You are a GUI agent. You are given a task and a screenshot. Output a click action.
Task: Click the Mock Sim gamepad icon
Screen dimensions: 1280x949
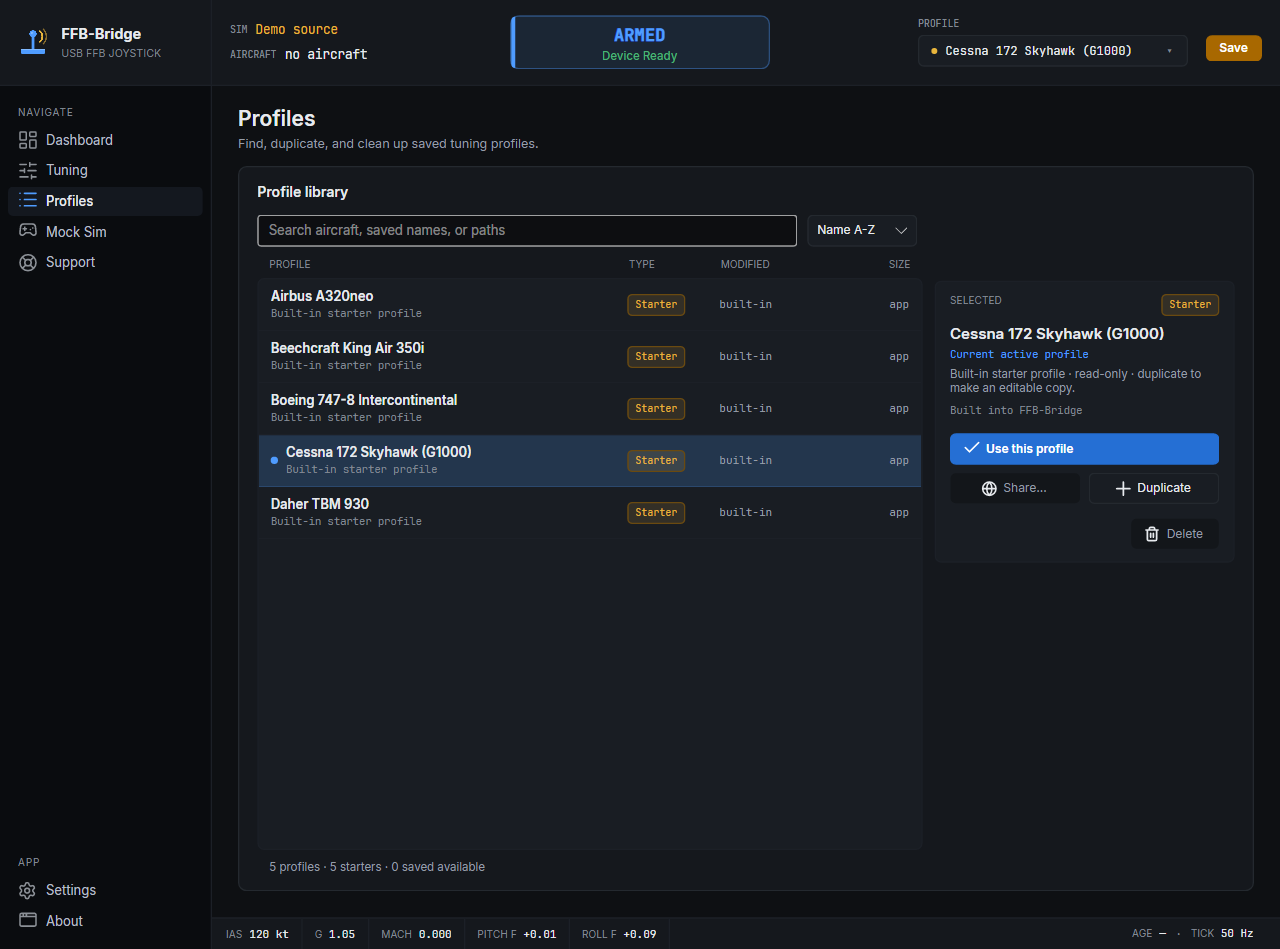[28, 232]
